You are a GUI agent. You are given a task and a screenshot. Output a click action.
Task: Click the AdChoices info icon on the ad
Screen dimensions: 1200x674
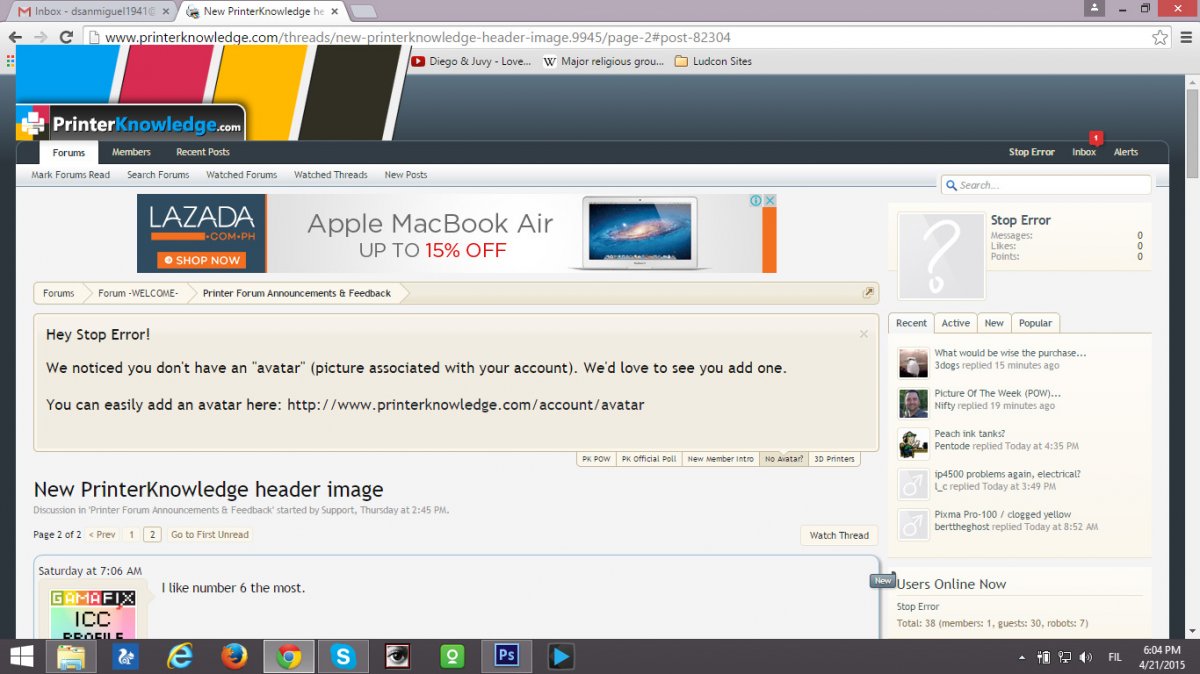[x=757, y=201]
